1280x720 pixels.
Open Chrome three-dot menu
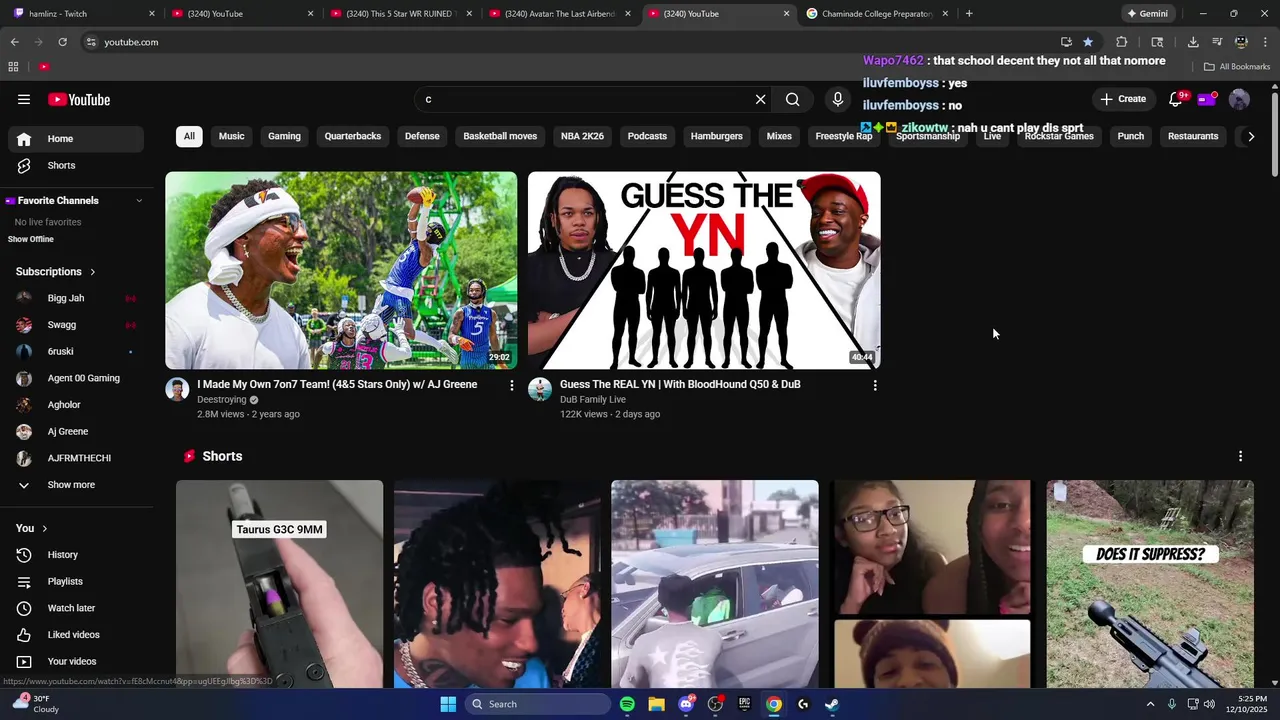(x=1266, y=42)
